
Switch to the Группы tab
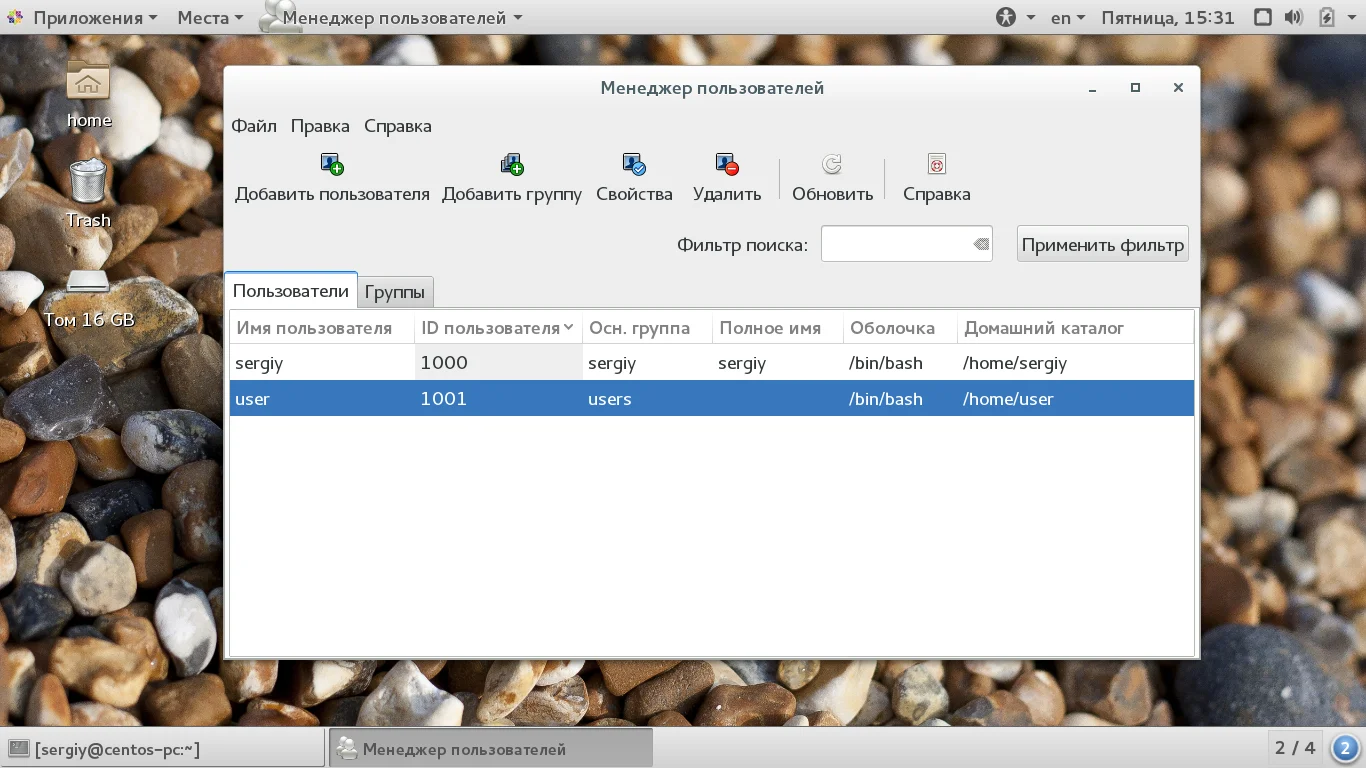tap(395, 292)
